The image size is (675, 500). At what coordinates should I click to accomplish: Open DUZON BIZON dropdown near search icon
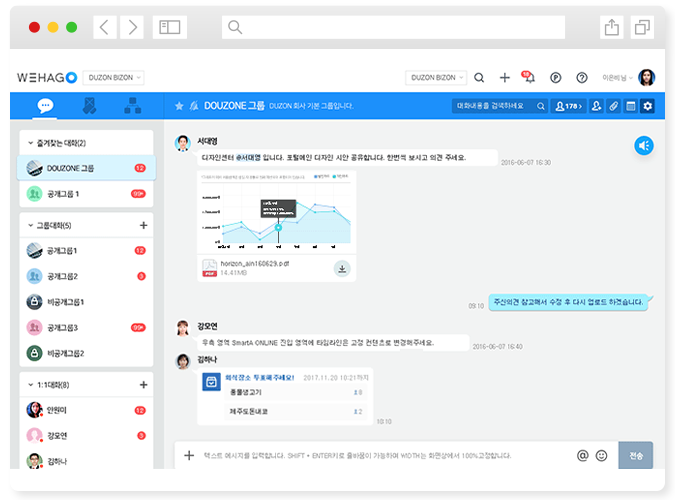coord(436,78)
